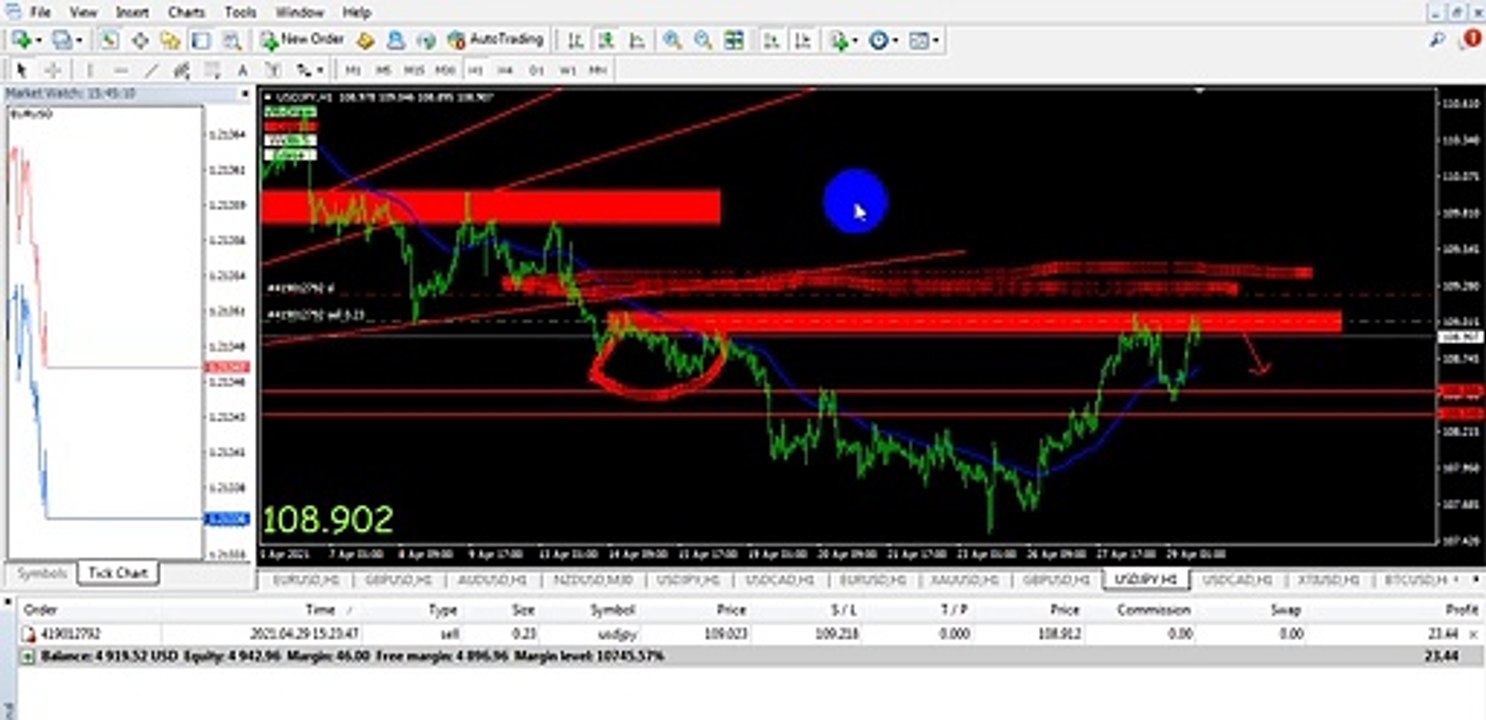Switch to the Tick Chart tab
Screen dimensions: 1486x720
pos(118,573)
